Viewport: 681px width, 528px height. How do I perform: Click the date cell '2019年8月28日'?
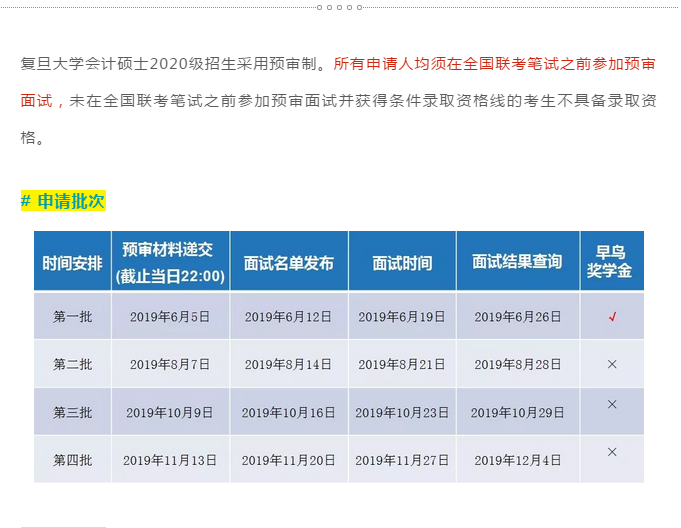point(518,364)
